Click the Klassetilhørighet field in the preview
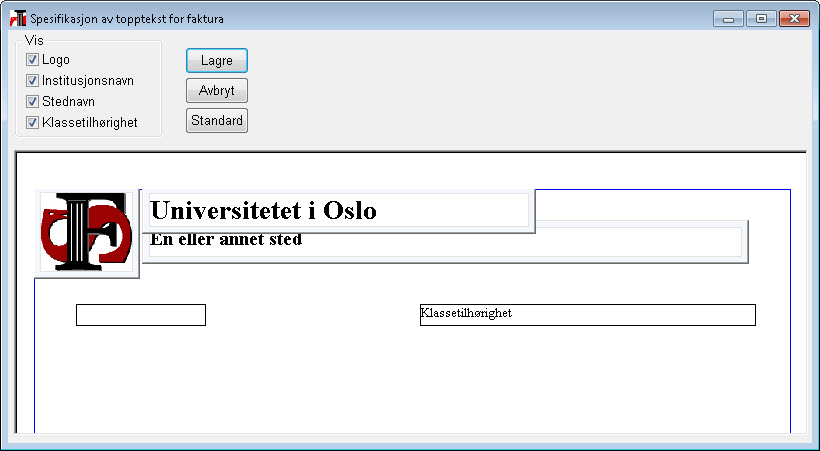Image resolution: width=820 pixels, height=451 pixels. click(588, 315)
